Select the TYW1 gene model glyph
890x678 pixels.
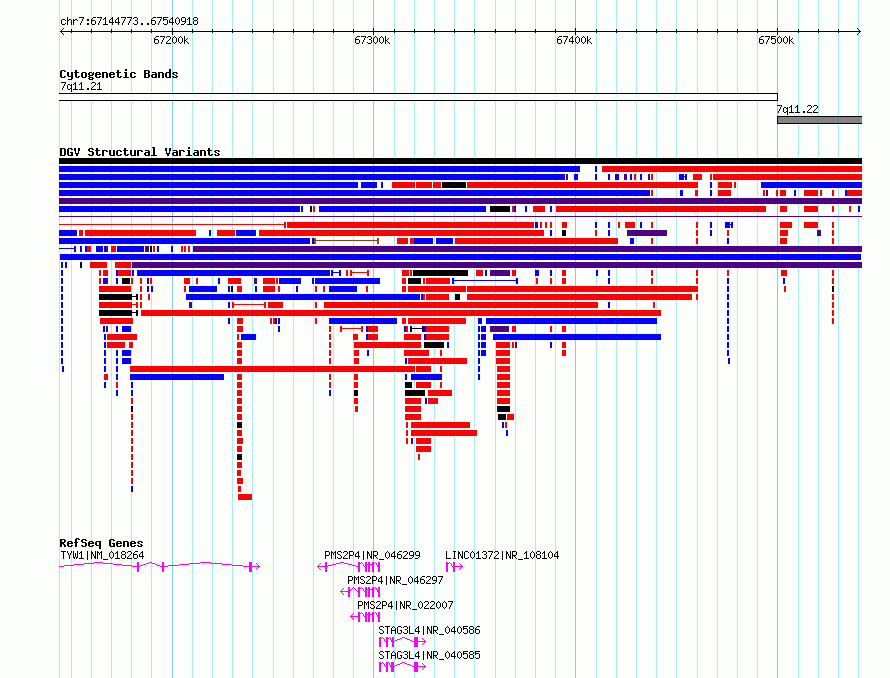click(x=159, y=566)
